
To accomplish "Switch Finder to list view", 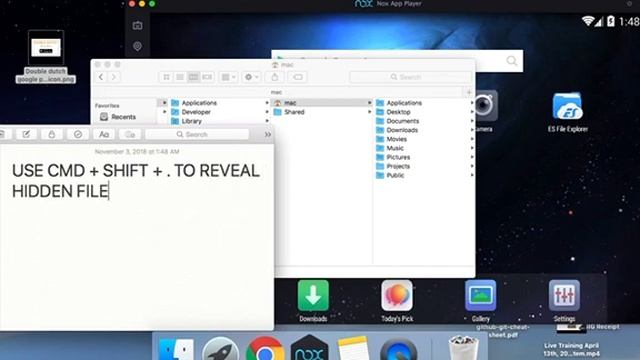I will click(x=180, y=77).
